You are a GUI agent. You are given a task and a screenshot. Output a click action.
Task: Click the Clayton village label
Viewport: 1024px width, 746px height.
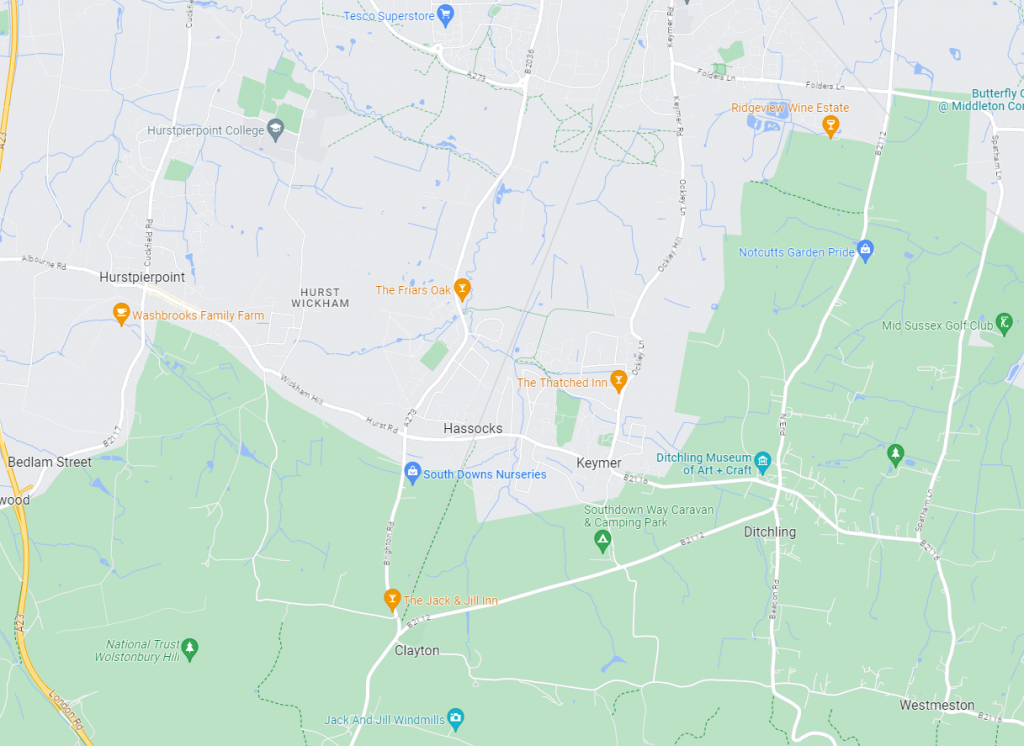coord(417,651)
